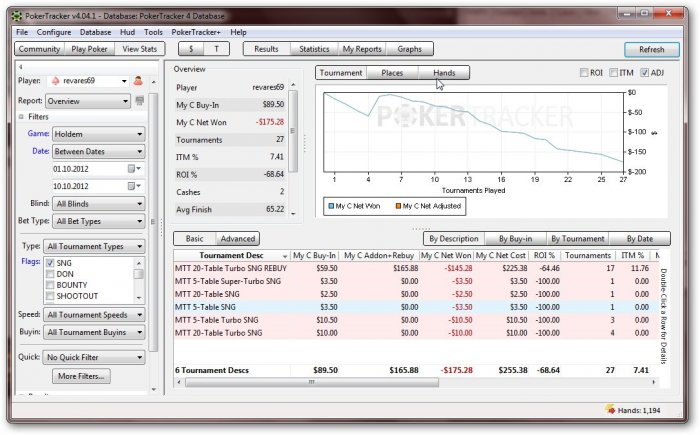
Task: Open the calendar picker for date 01.10.2012
Action: [x=134, y=169]
